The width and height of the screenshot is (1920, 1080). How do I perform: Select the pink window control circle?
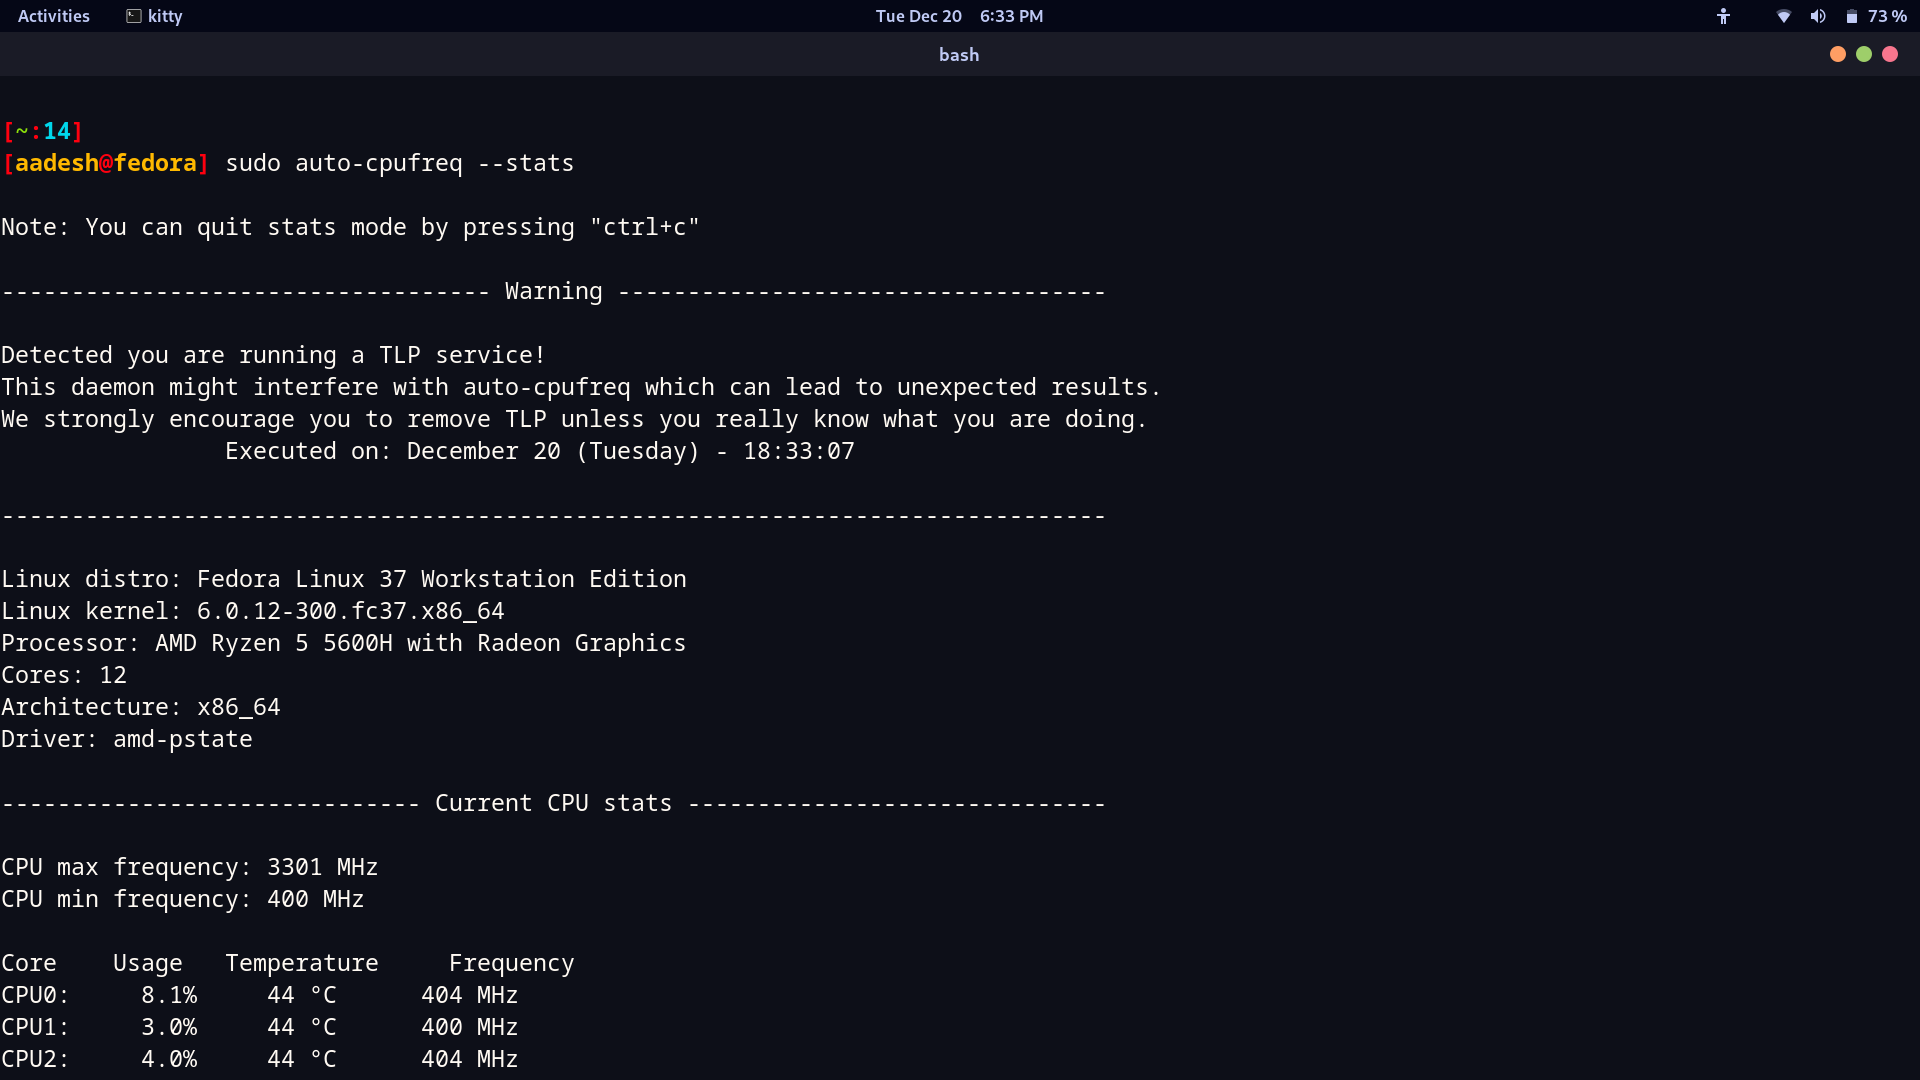tap(1890, 53)
